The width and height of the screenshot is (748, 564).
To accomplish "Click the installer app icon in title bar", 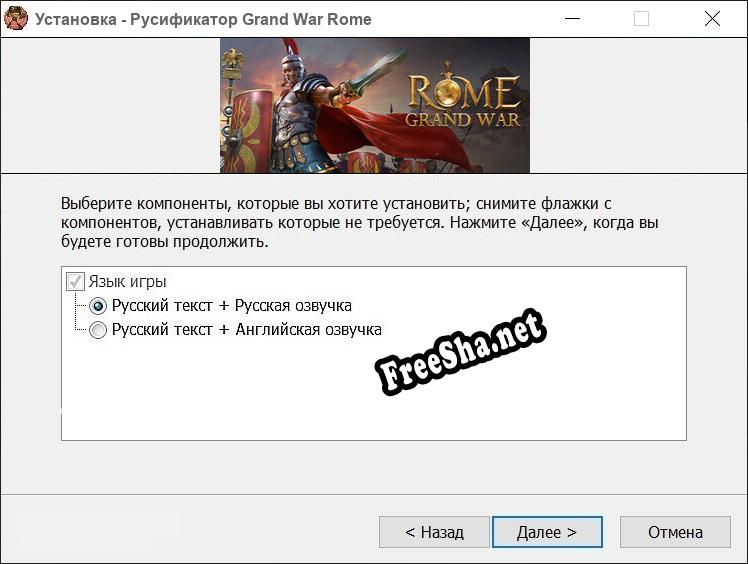I will click(16, 19).
